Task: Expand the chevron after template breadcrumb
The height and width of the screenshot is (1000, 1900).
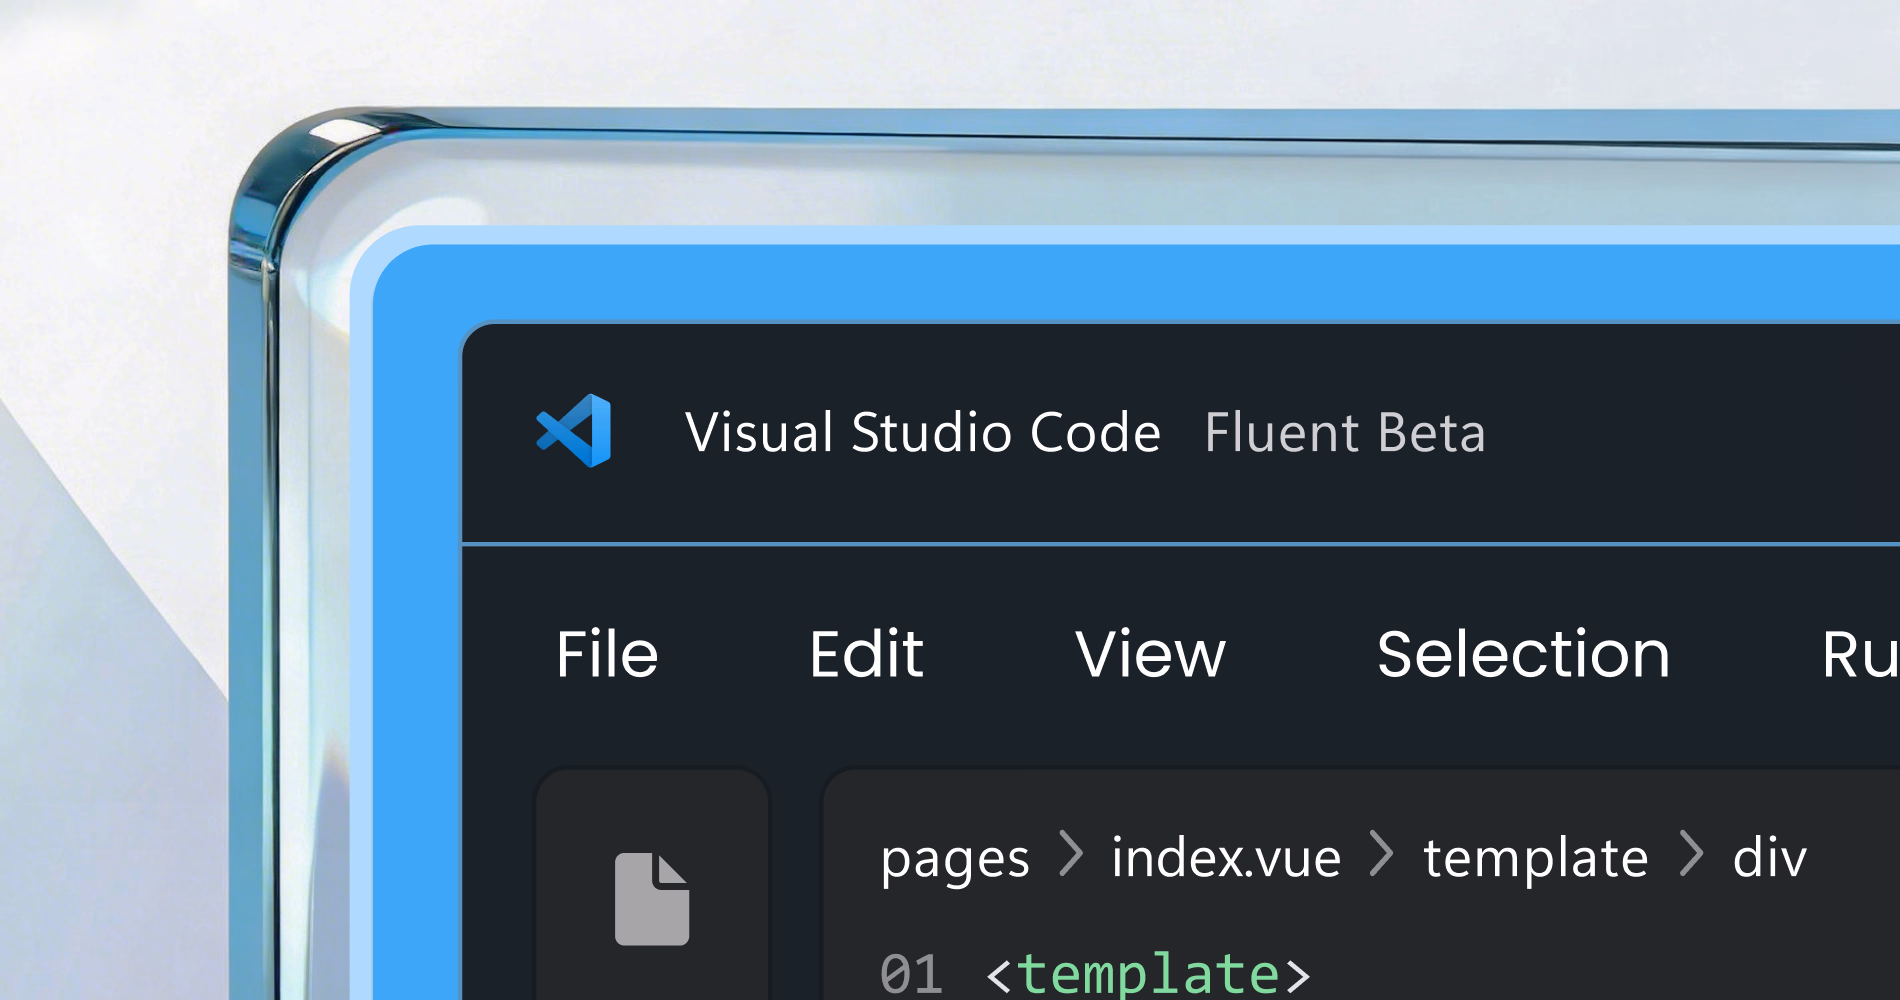Action: pyautogui.click(x=1691, y=853)
